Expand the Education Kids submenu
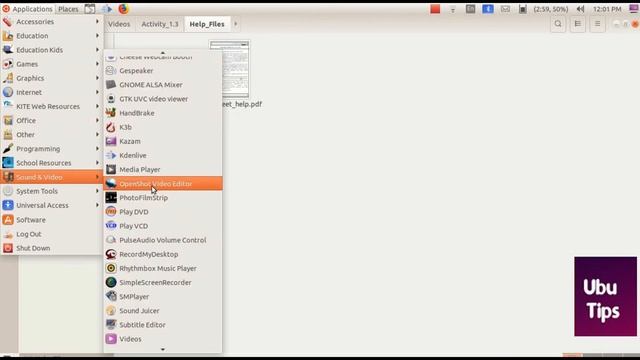 (x=51, y=50)
